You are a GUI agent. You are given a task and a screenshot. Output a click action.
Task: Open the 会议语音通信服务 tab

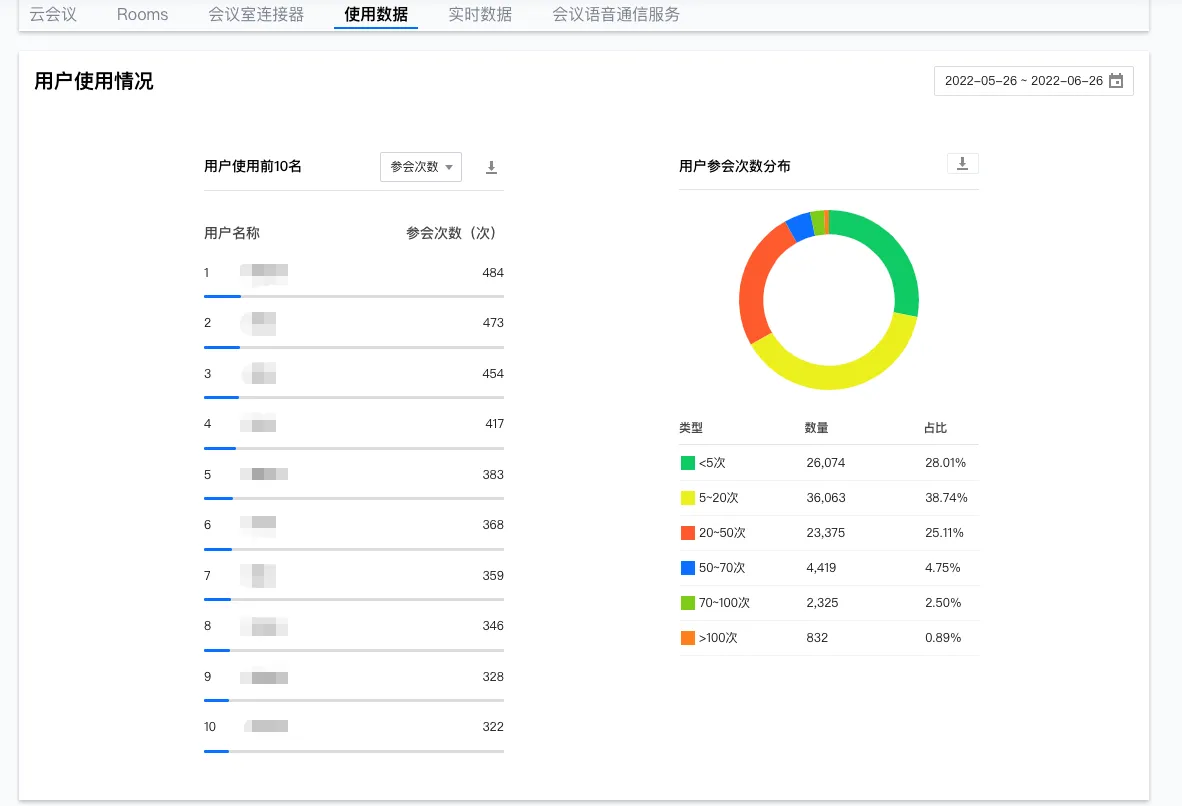pos(616,15)
